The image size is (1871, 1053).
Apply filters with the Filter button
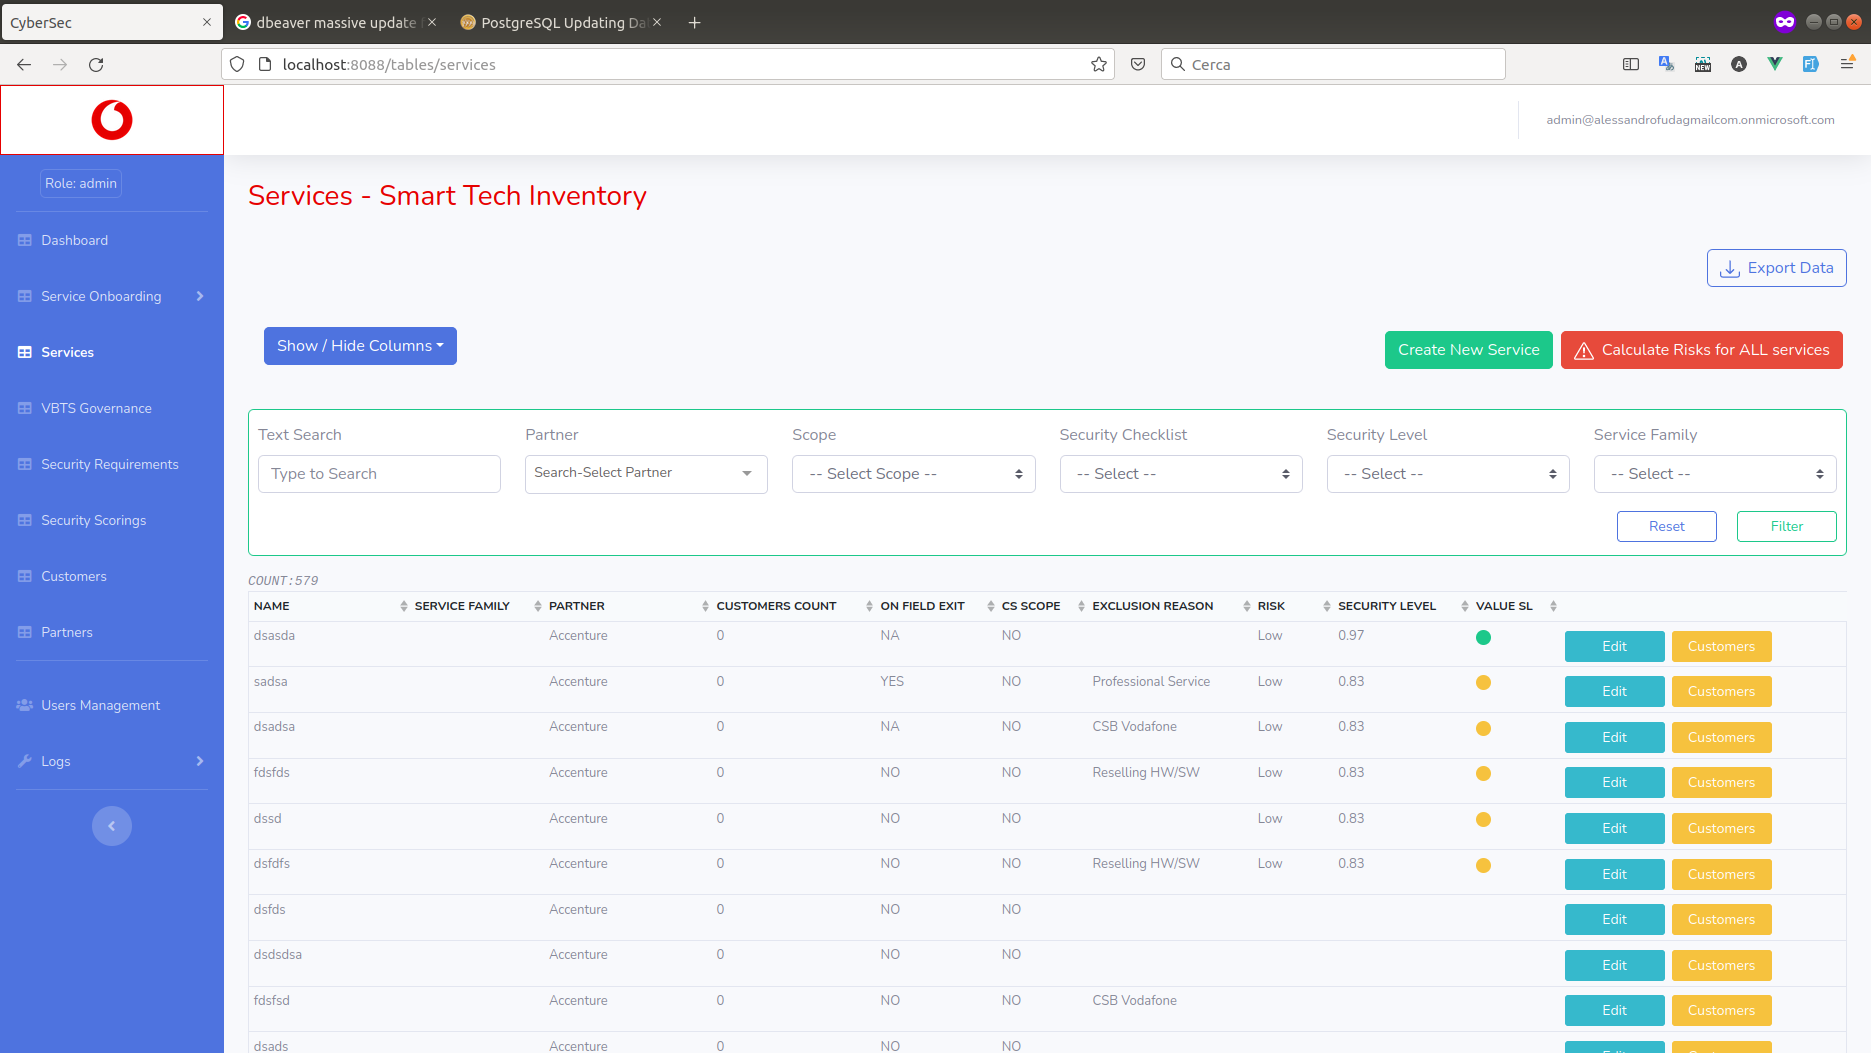coord(1786,526)
